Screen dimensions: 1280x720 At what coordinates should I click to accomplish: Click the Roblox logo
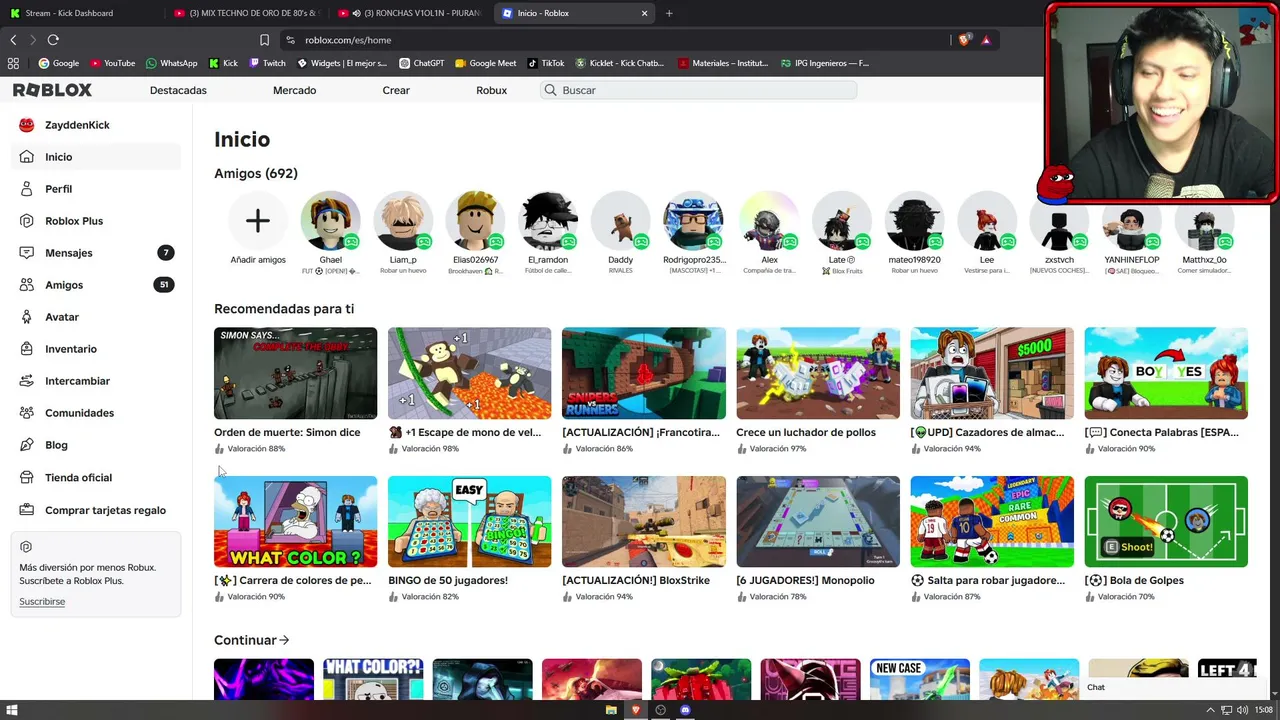click(52, 90)
